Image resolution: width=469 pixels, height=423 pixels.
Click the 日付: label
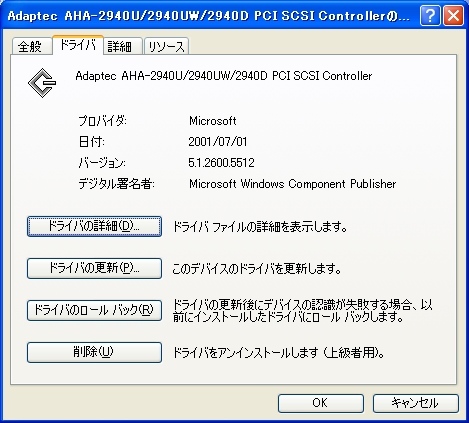[91, 142]
